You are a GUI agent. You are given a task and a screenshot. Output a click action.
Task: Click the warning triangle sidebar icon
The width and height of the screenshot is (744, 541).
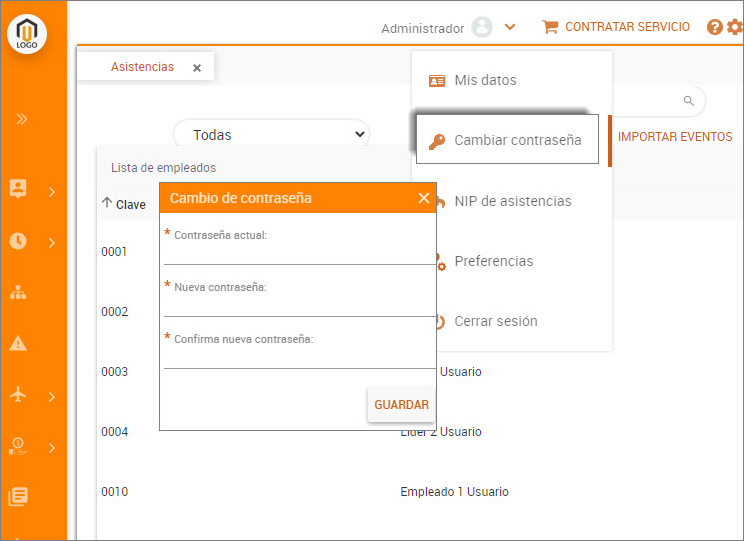(18, 344)
